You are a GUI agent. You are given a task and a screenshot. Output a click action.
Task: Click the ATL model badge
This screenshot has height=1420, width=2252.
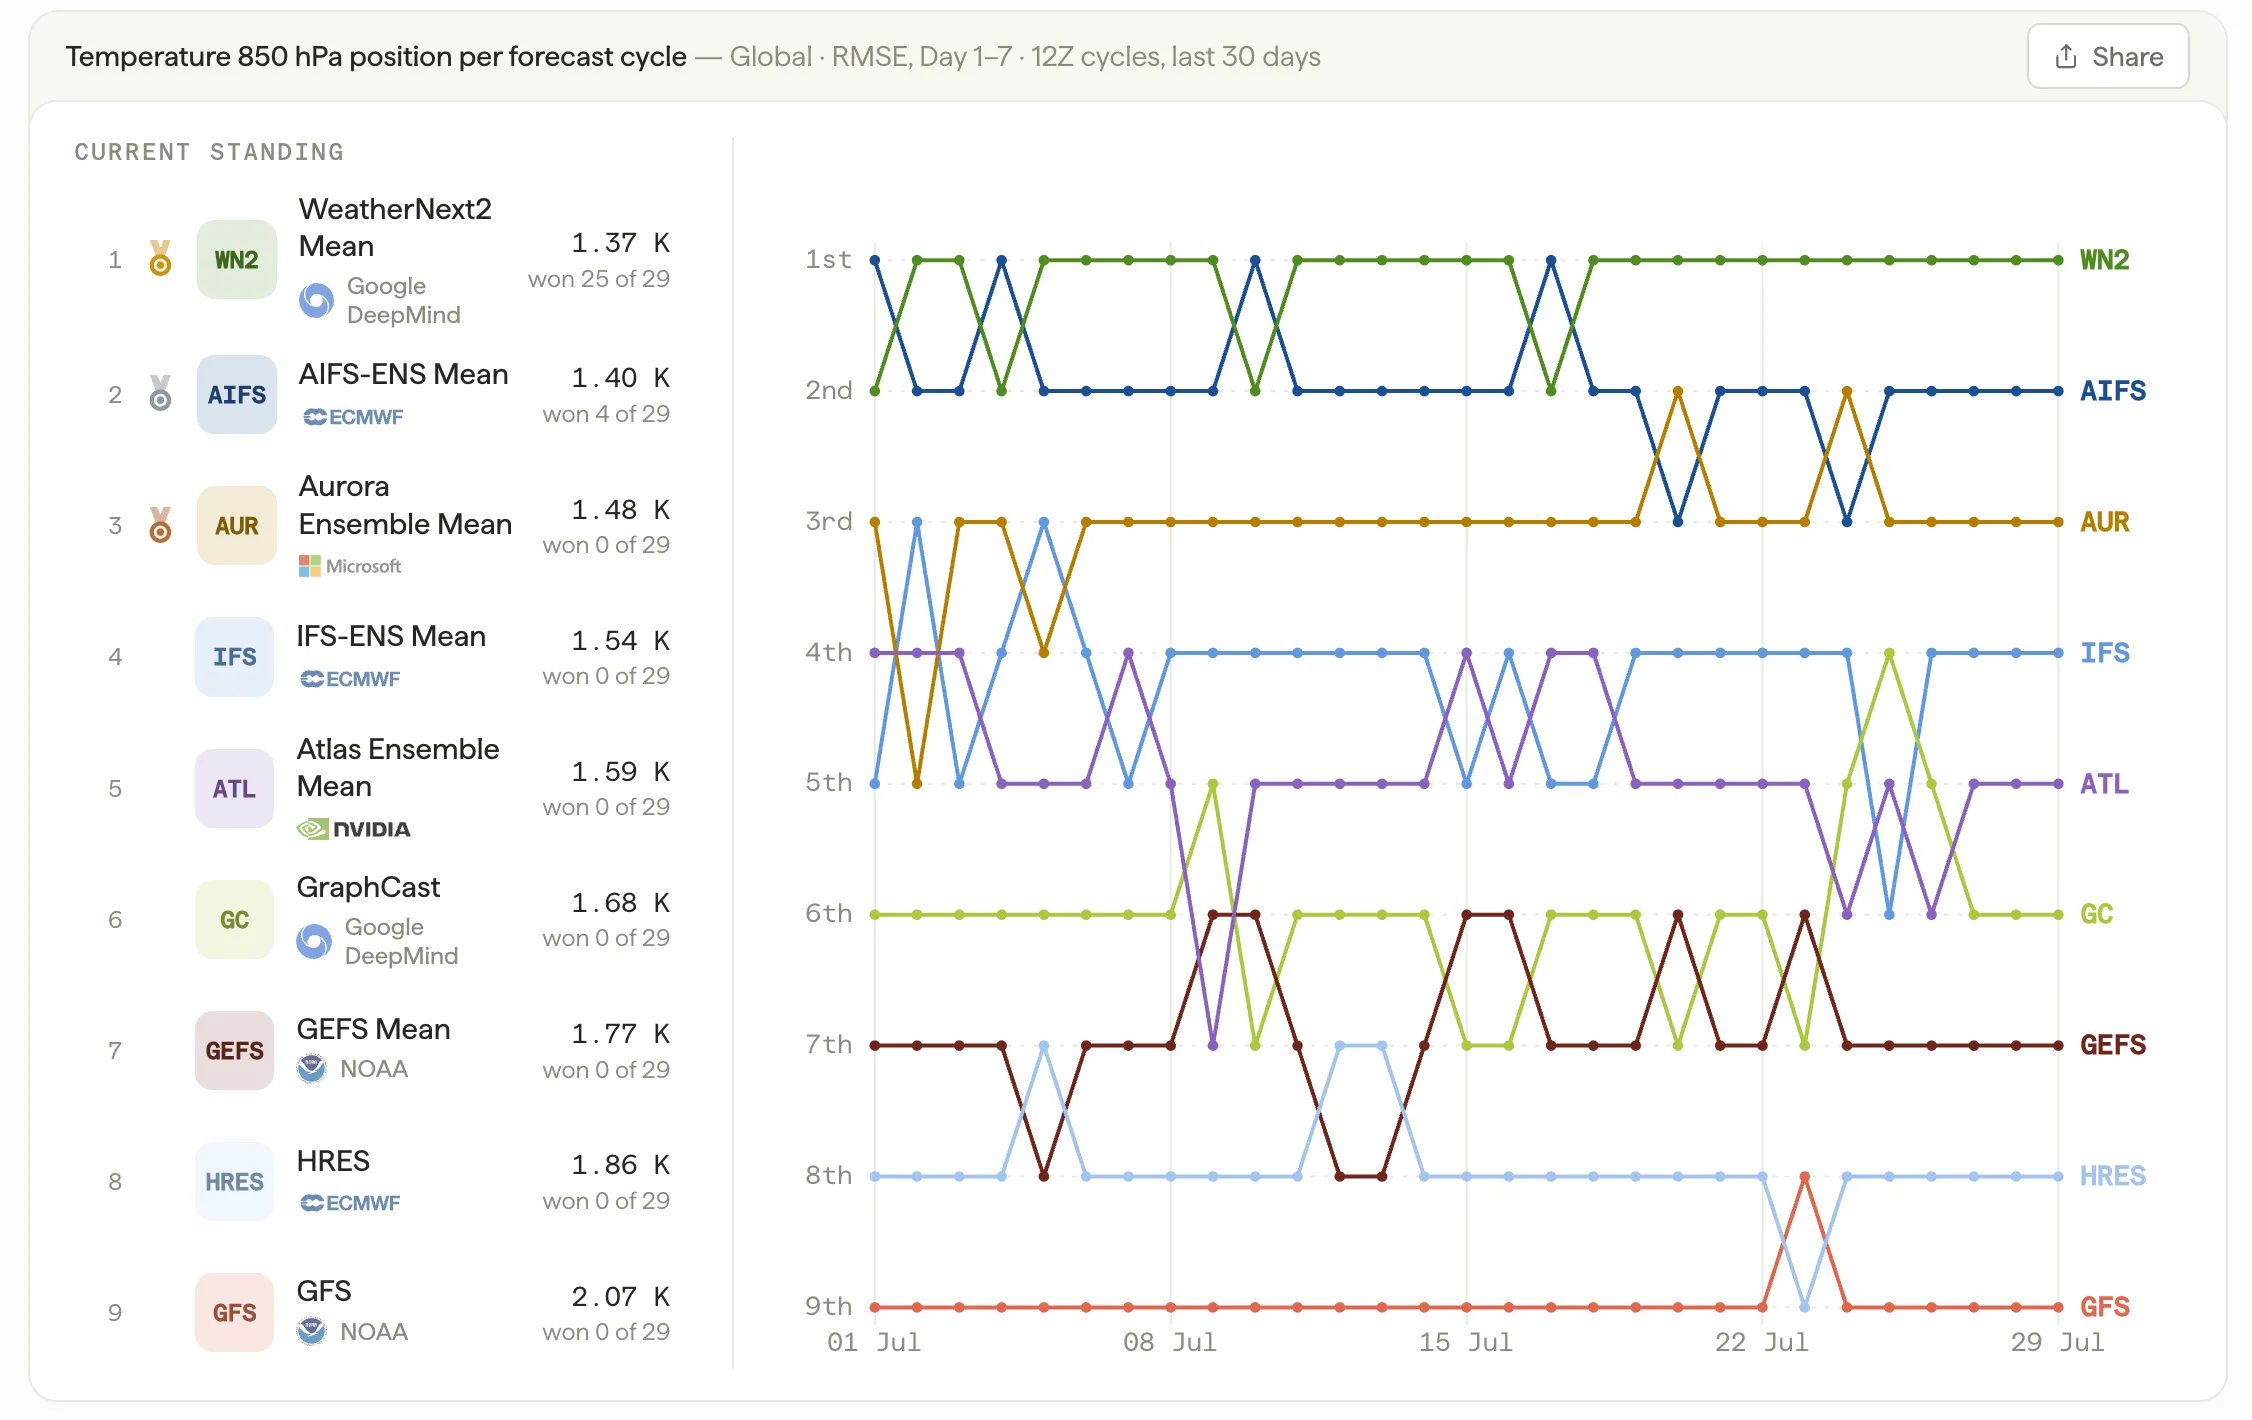pos(234,789)
